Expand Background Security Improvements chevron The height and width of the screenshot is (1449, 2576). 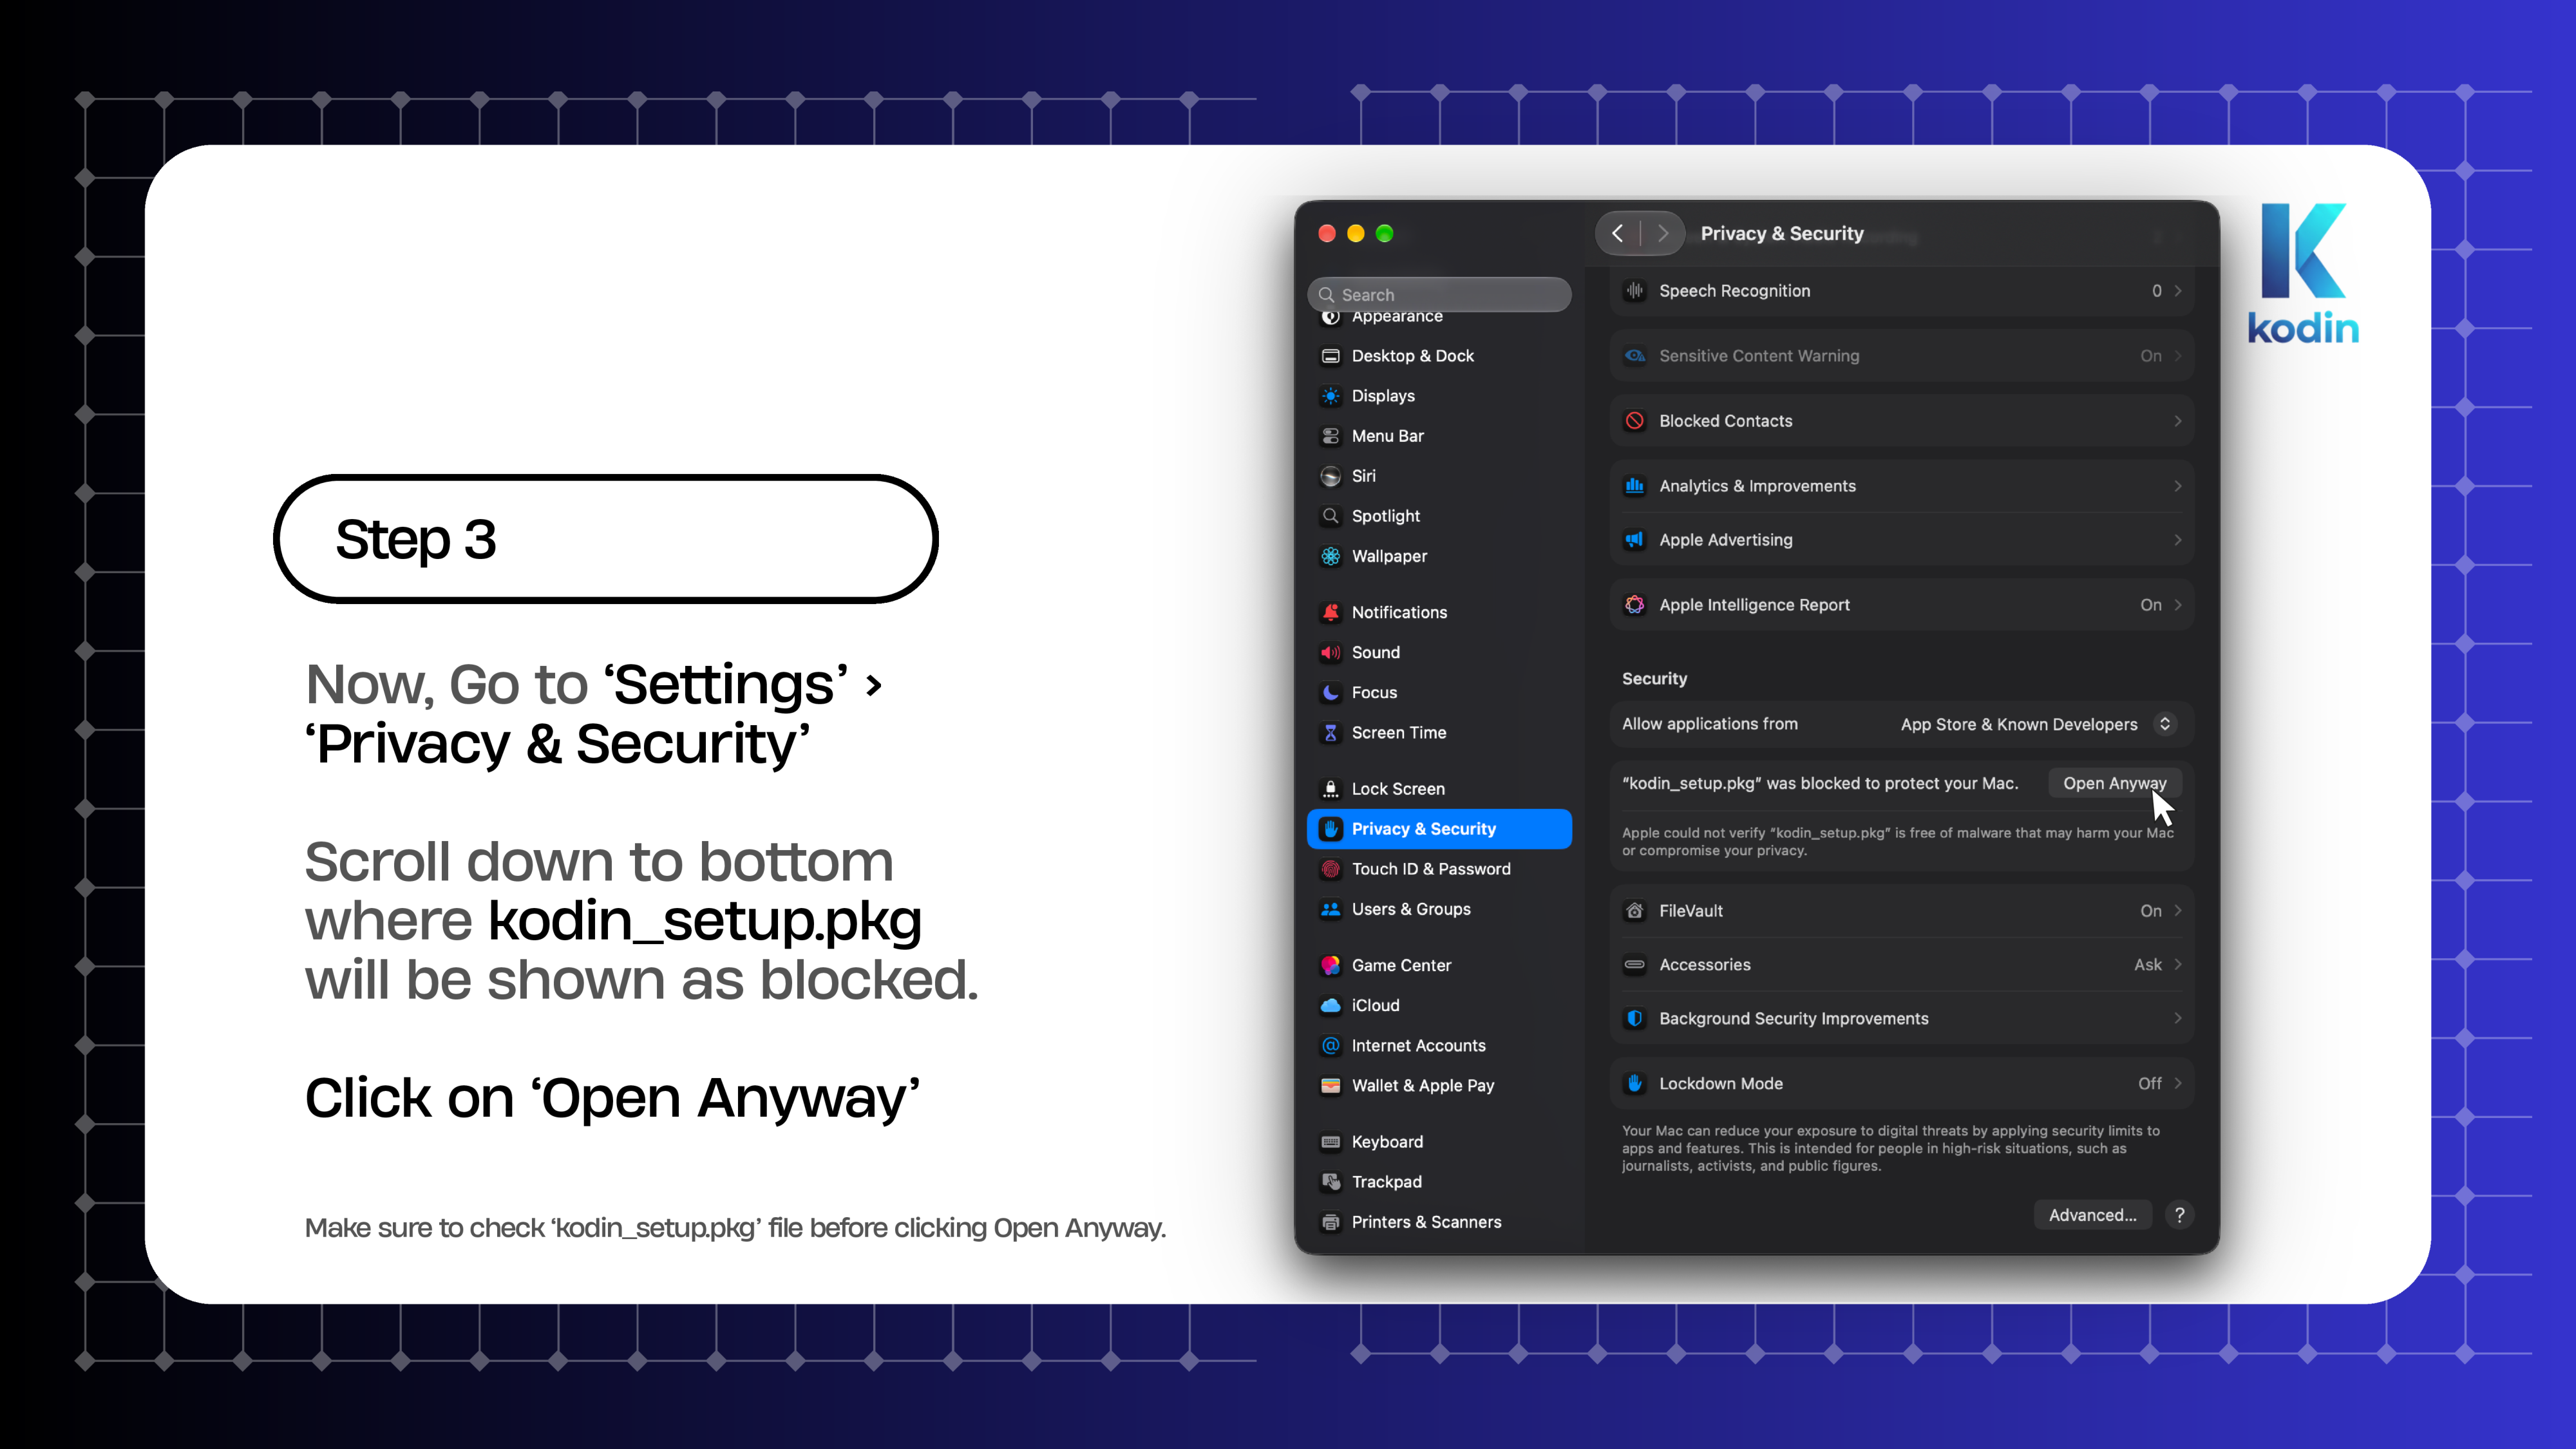point(2177,1018)
